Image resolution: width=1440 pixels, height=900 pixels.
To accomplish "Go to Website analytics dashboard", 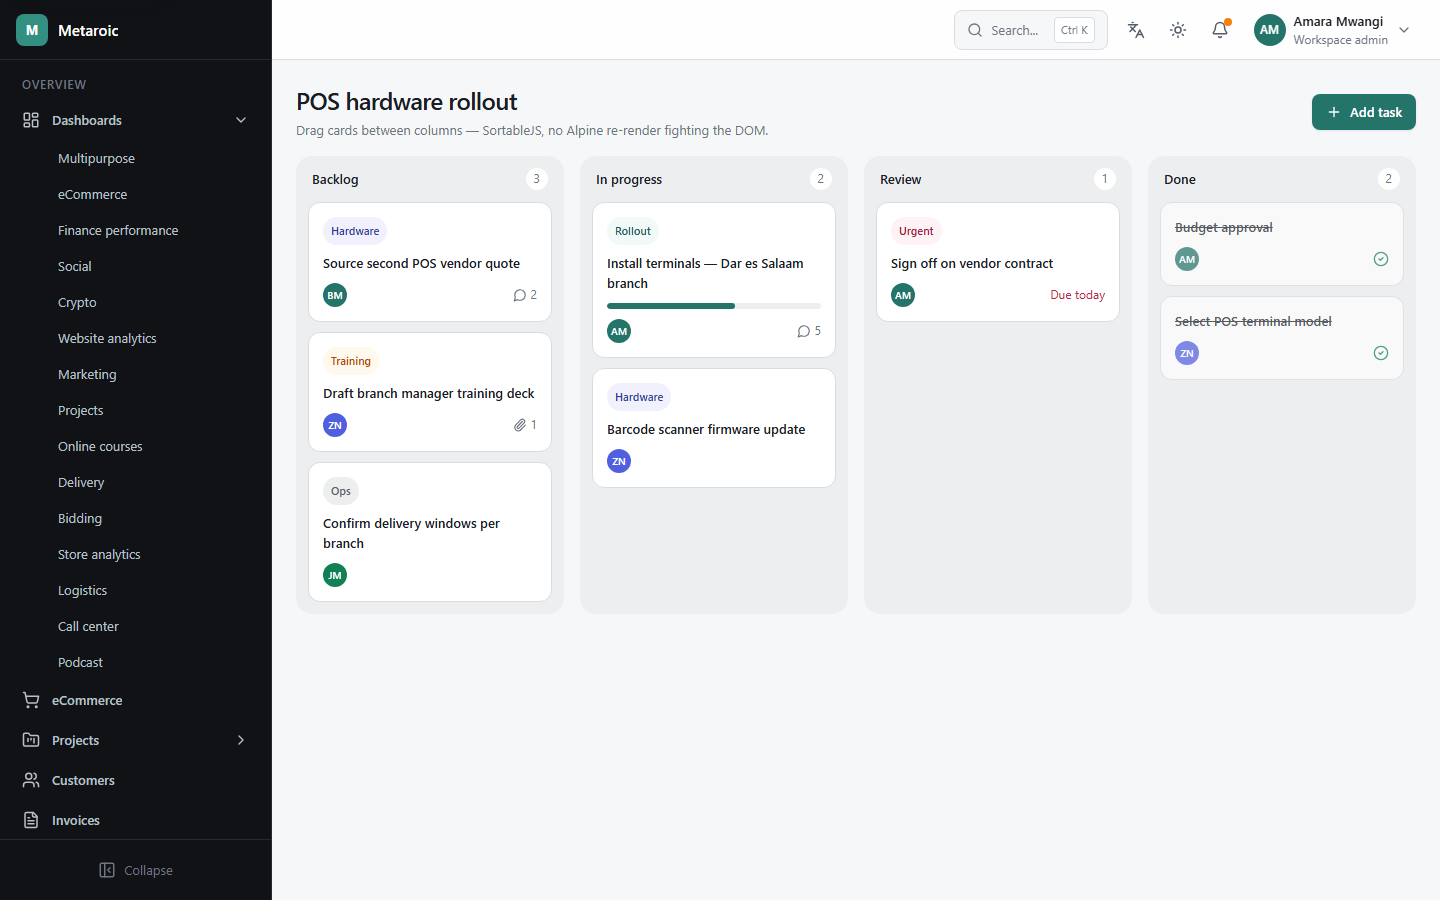I will pos(136,338).
